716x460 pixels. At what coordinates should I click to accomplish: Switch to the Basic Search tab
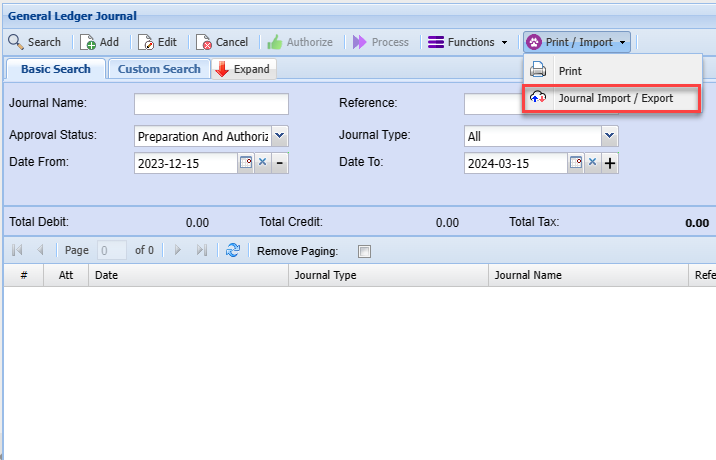click(56, 69)
